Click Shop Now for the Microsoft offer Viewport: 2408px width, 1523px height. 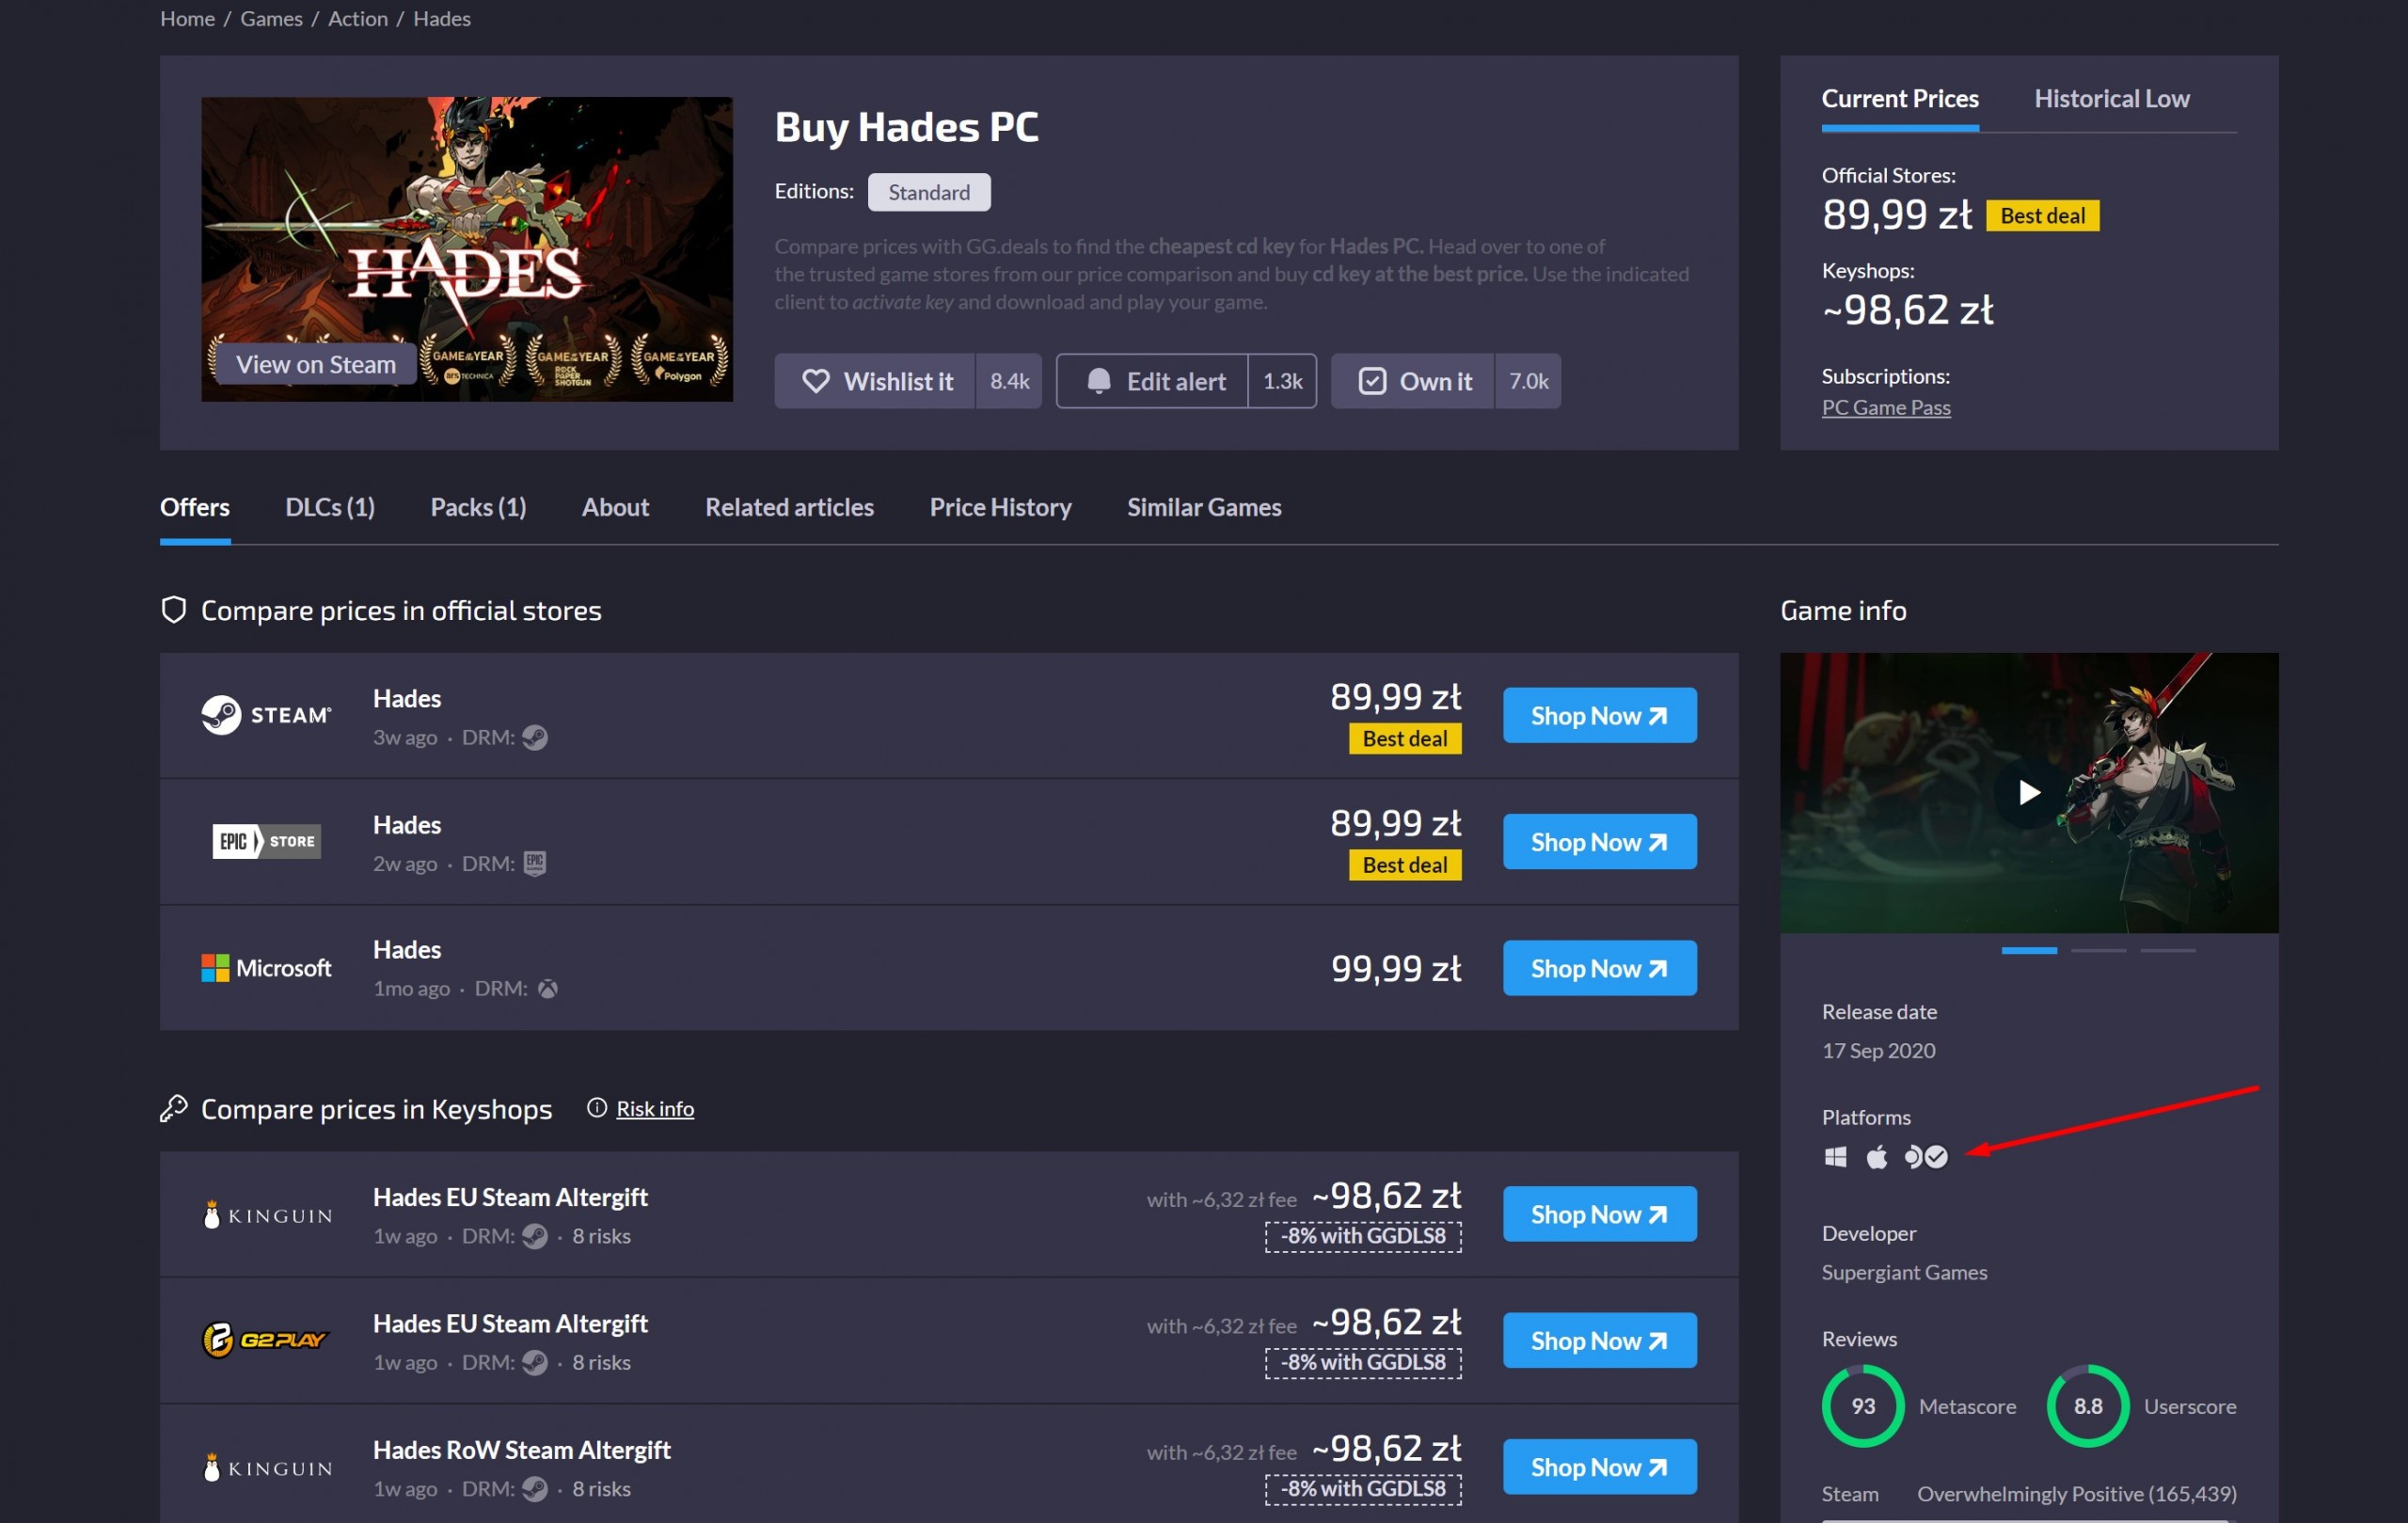1599,968
